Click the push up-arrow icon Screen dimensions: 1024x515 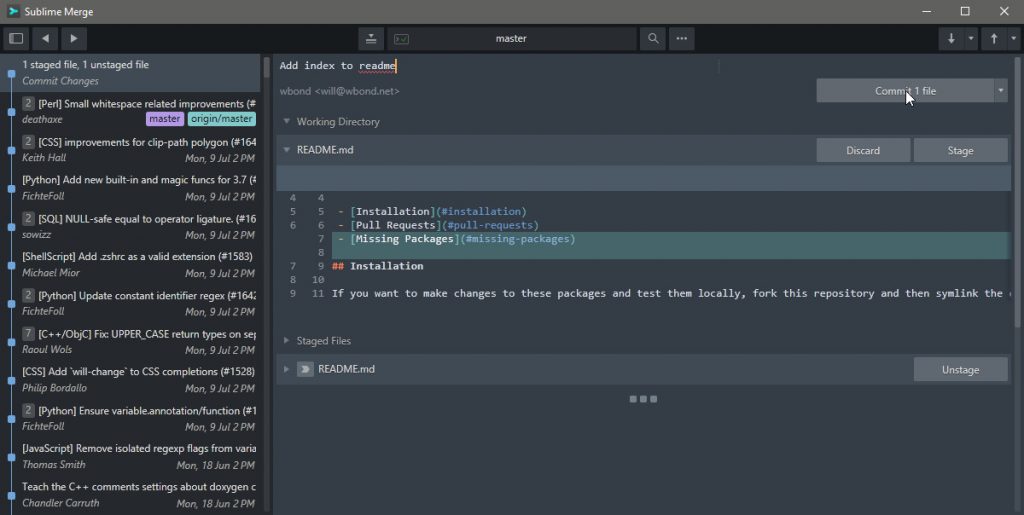click(x=994, y=39)
